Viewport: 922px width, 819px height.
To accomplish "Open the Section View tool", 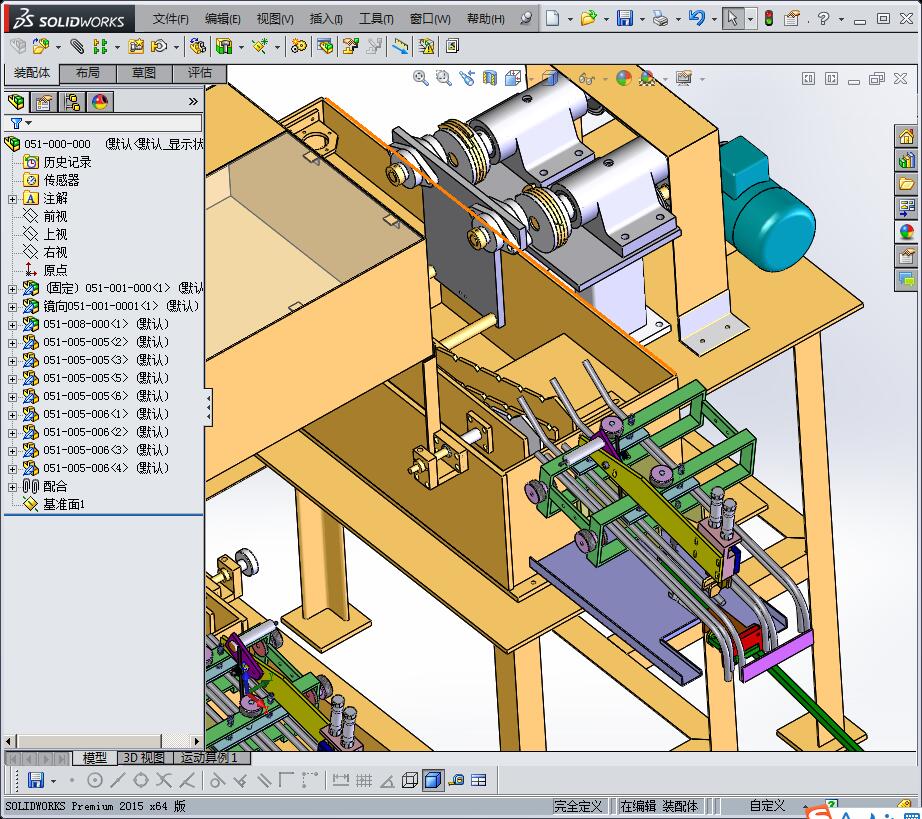I will click(x=490, y=78).
